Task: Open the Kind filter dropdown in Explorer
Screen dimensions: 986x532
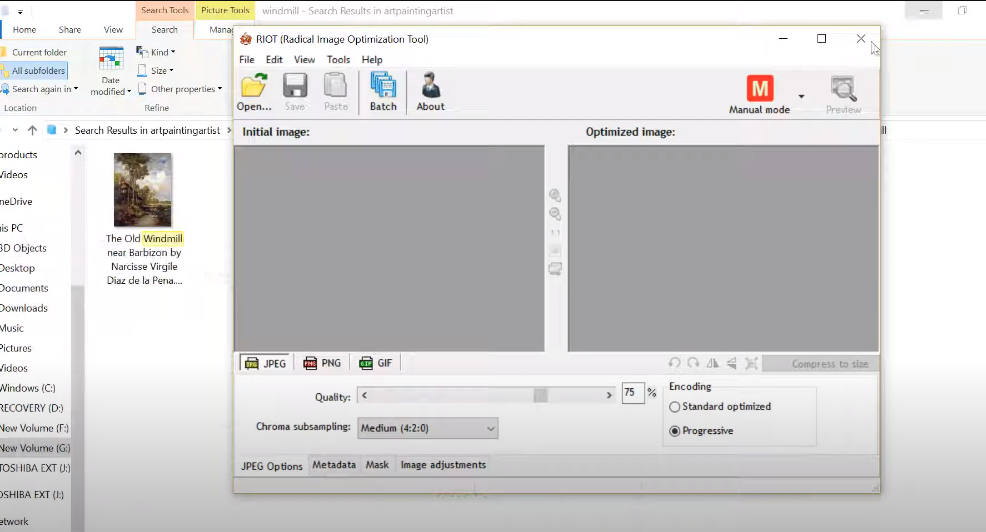Action: coord(156,52)
